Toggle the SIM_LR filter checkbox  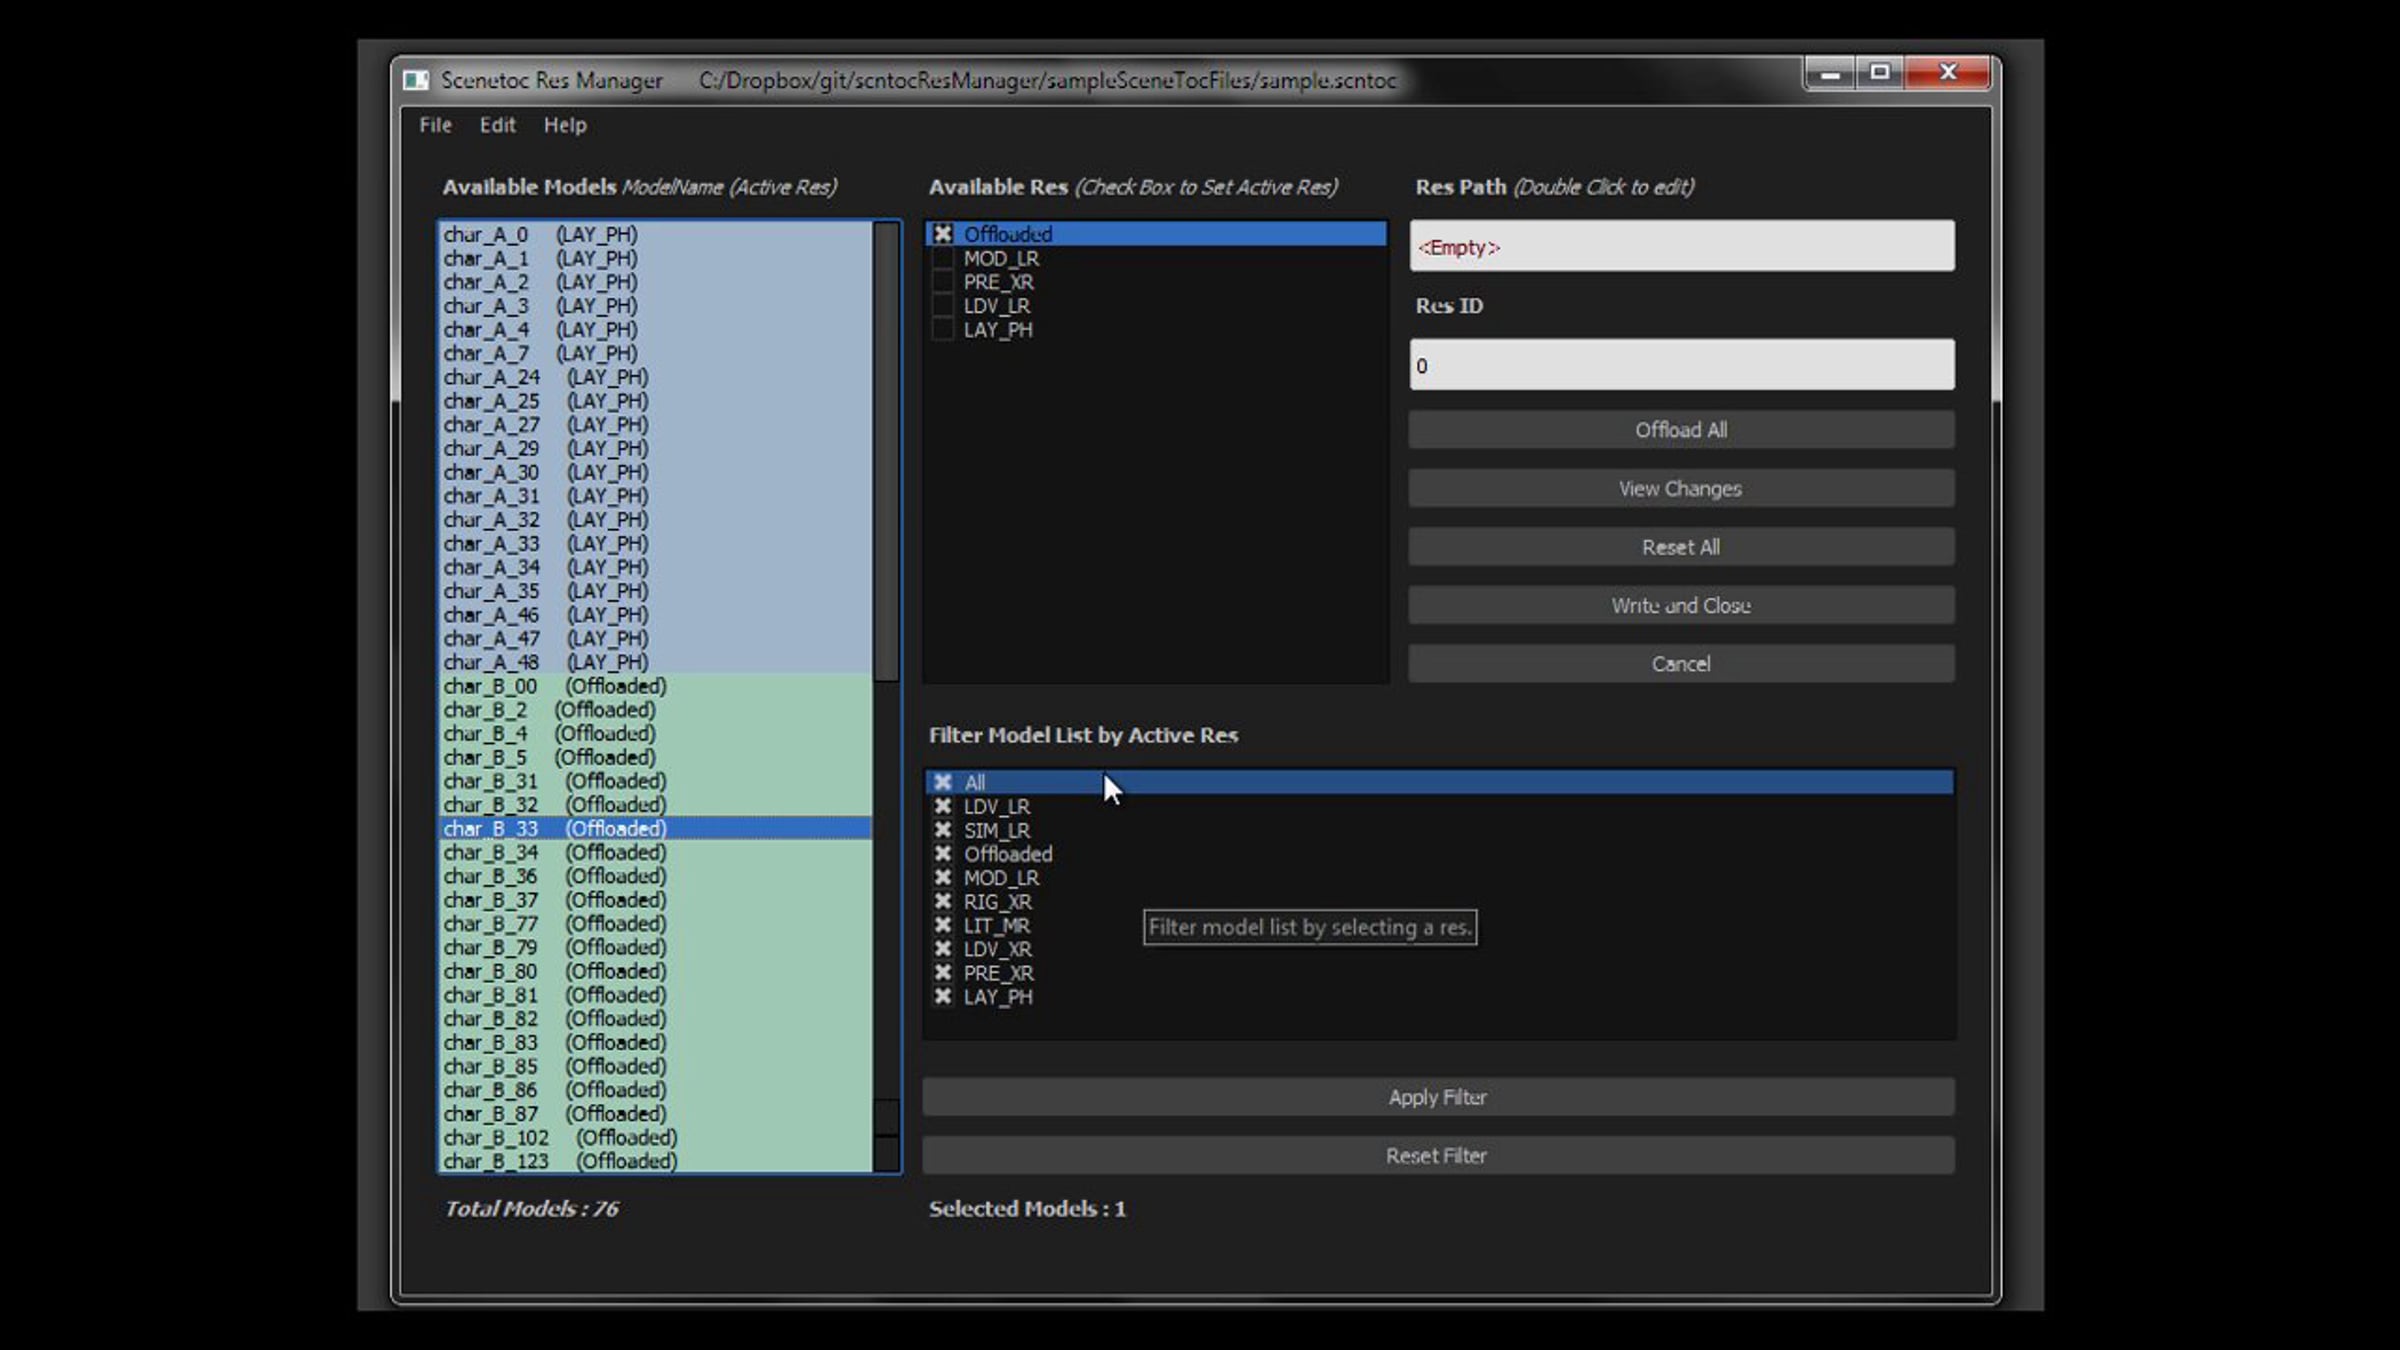(942, 830)
